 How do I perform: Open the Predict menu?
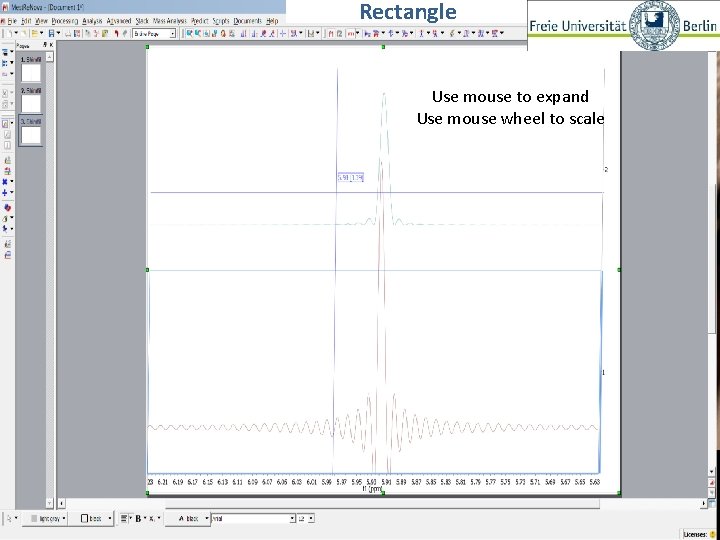200,21
